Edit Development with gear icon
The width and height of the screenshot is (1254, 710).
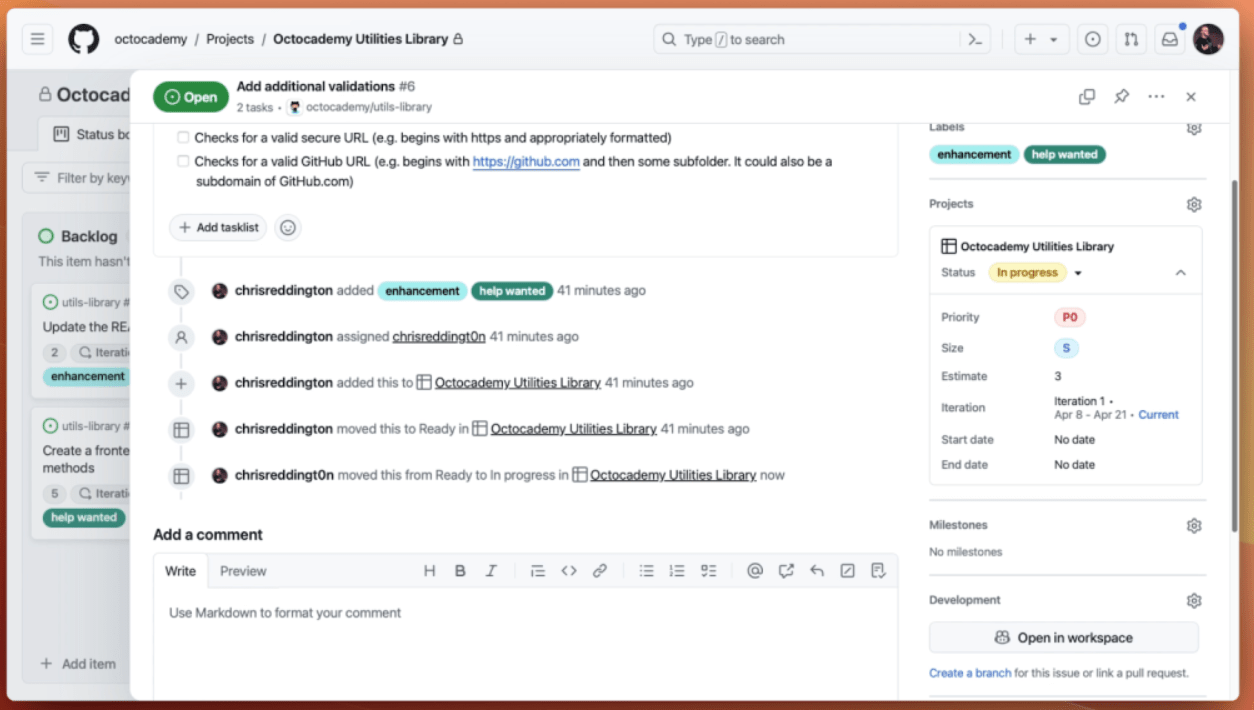(1193, 601)
